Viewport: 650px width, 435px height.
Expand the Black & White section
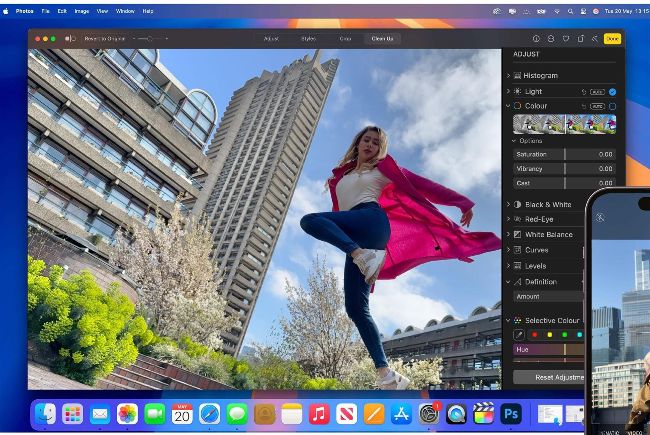tap(509, 204)
